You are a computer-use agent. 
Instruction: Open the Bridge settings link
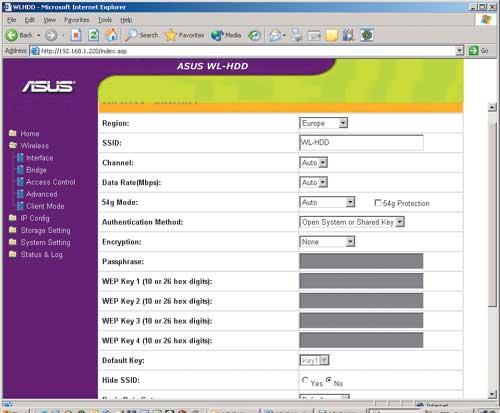[x=36, y=170]
